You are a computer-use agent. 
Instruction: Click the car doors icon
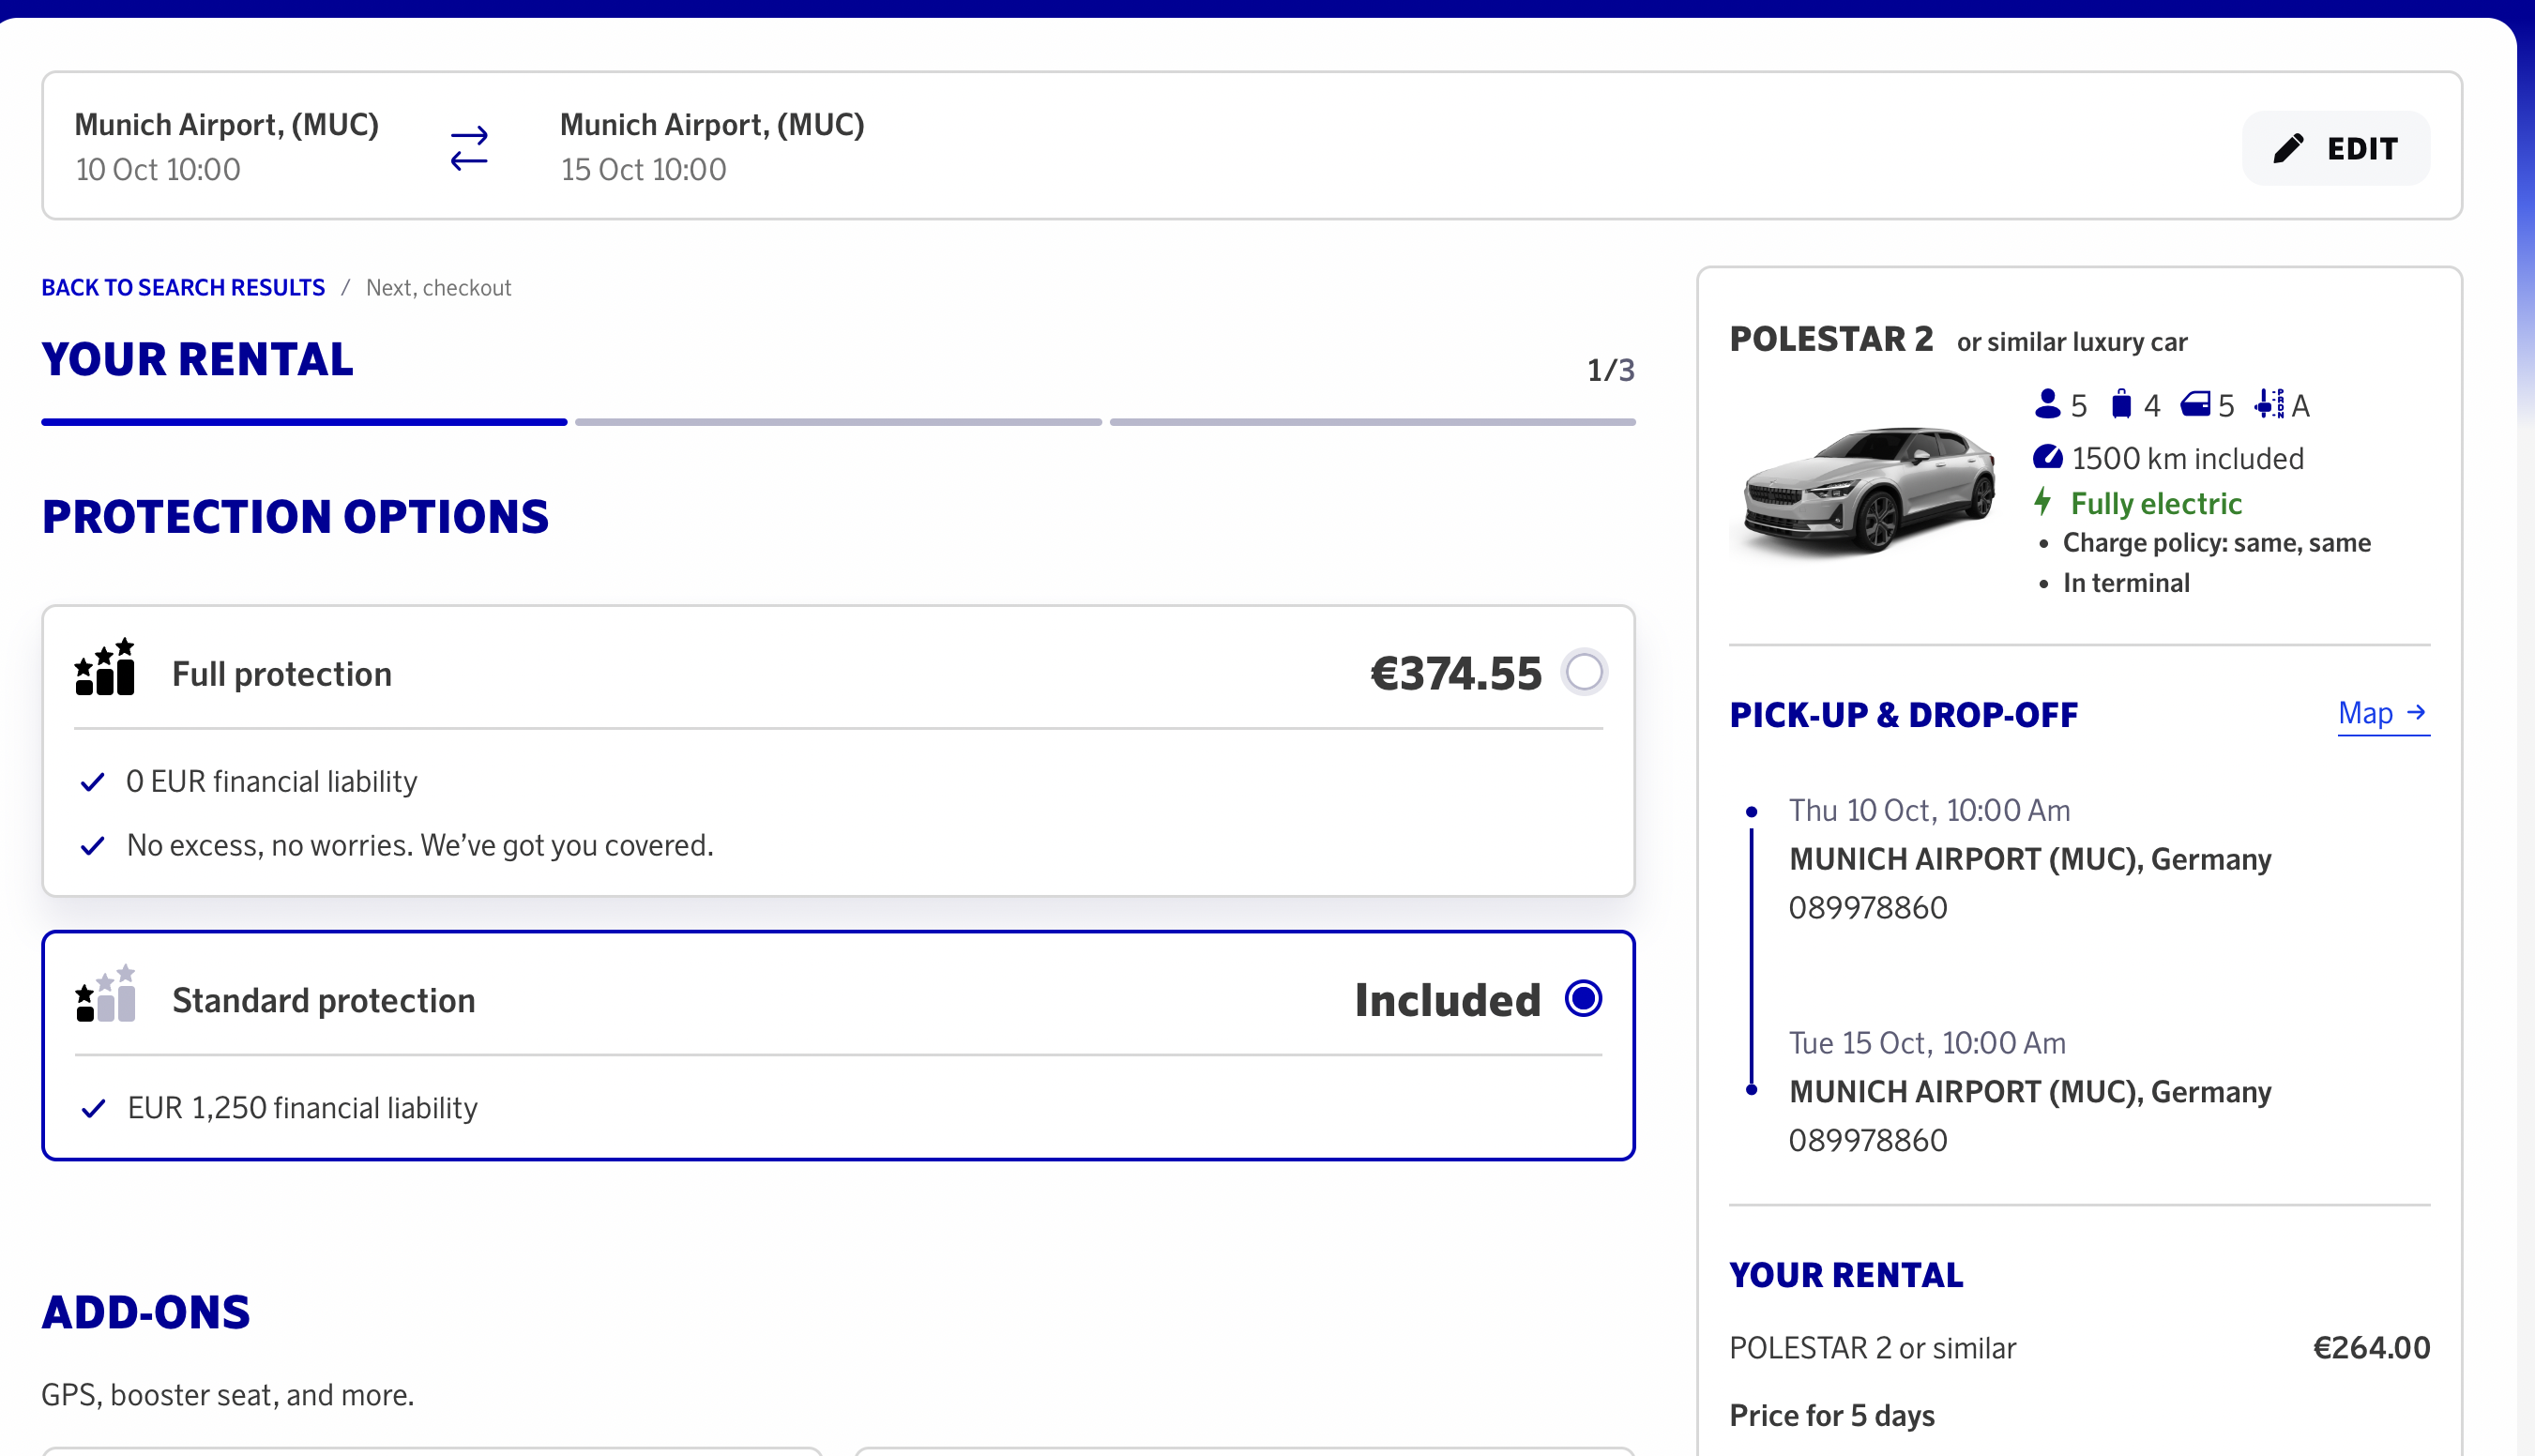click(2195, 404)
